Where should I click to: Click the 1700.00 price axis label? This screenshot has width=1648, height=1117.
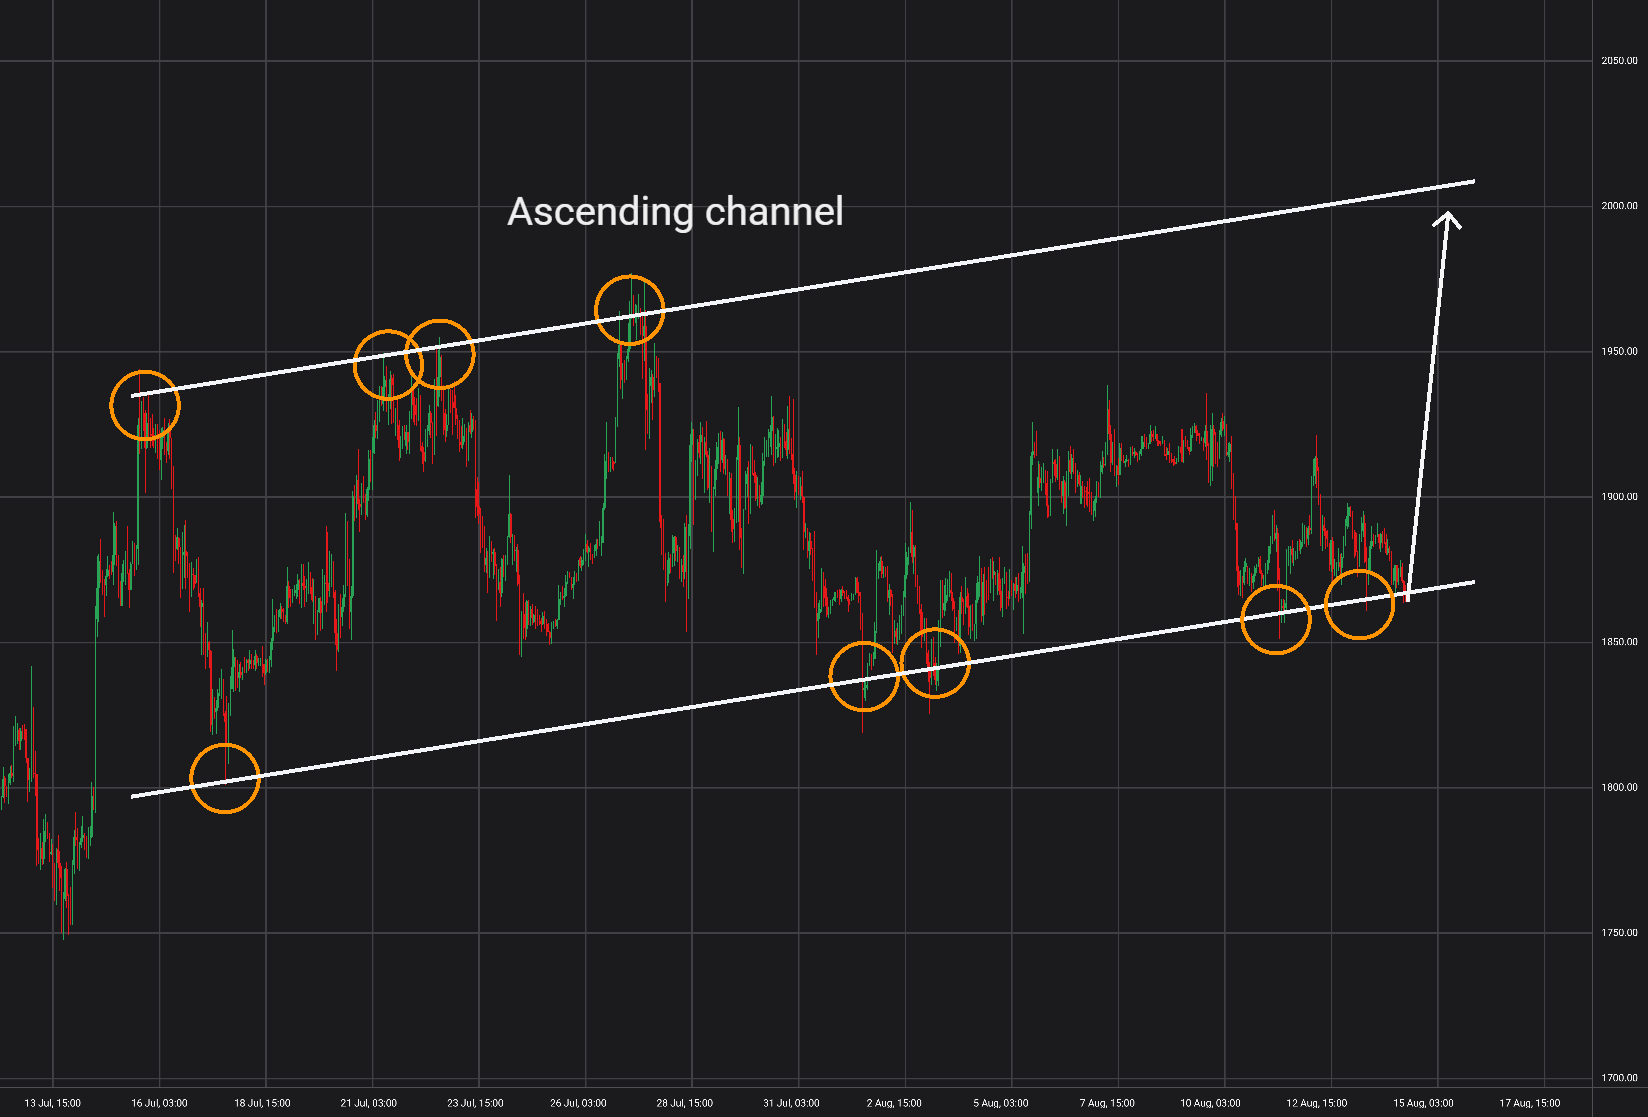[x=1619, y=1078]
